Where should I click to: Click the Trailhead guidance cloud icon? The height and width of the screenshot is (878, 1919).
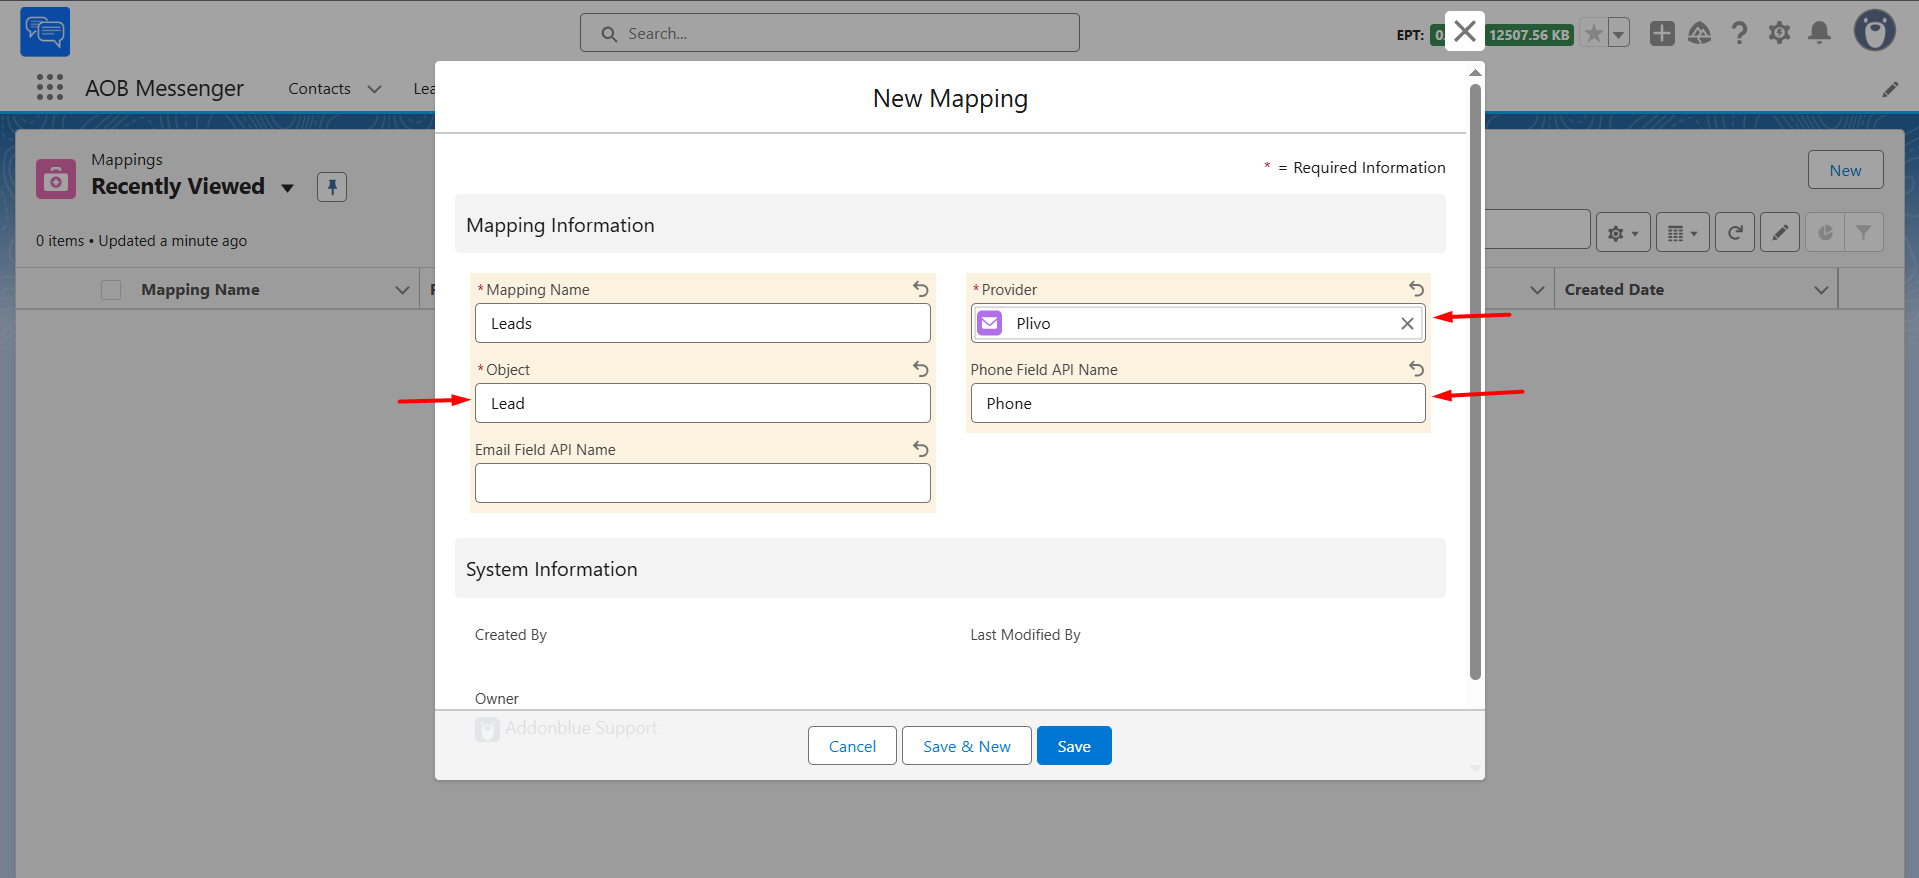(1700, 33)
